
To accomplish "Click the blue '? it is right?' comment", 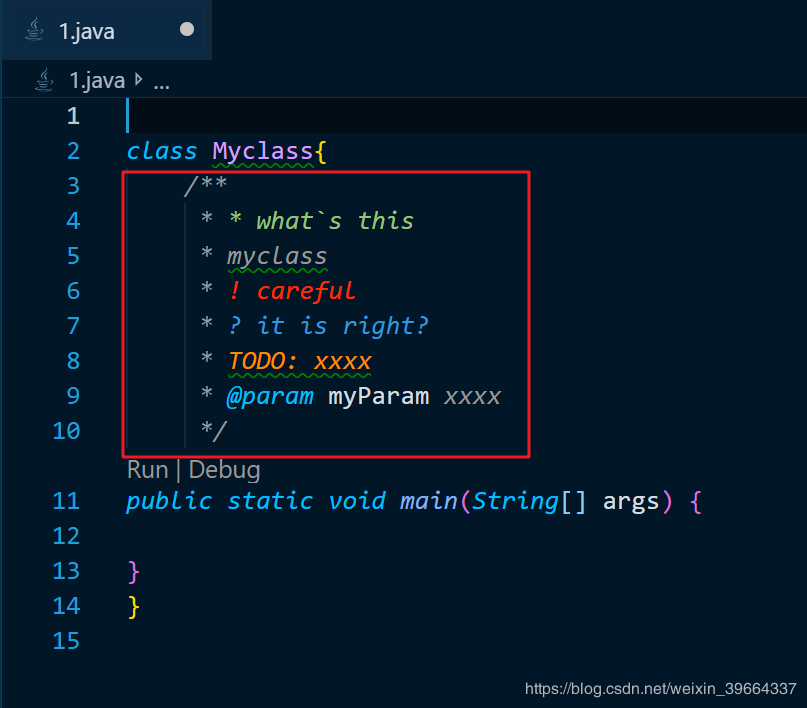I will tap(328, 326).
